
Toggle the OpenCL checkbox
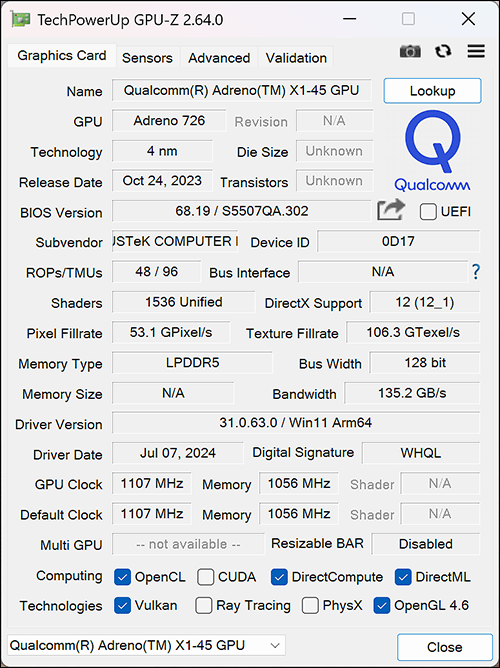122,577
